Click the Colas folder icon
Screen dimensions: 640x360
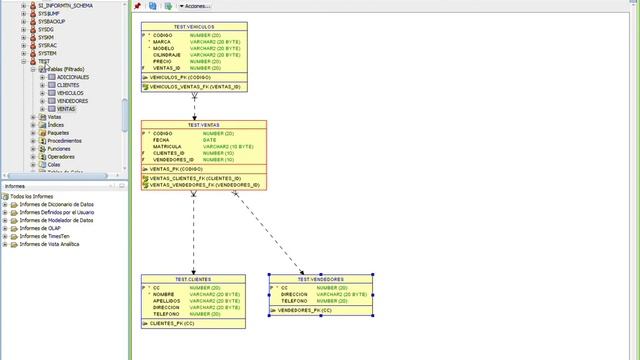coord(42,164)
